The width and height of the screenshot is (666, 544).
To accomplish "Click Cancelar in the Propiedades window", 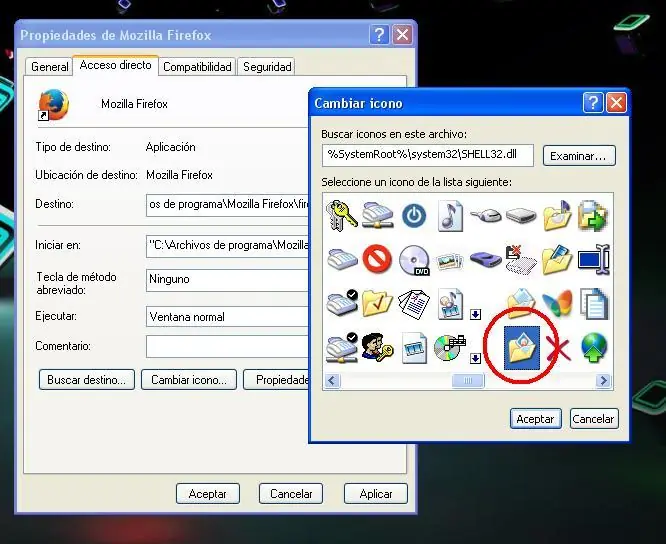I will tap(291, 494).
